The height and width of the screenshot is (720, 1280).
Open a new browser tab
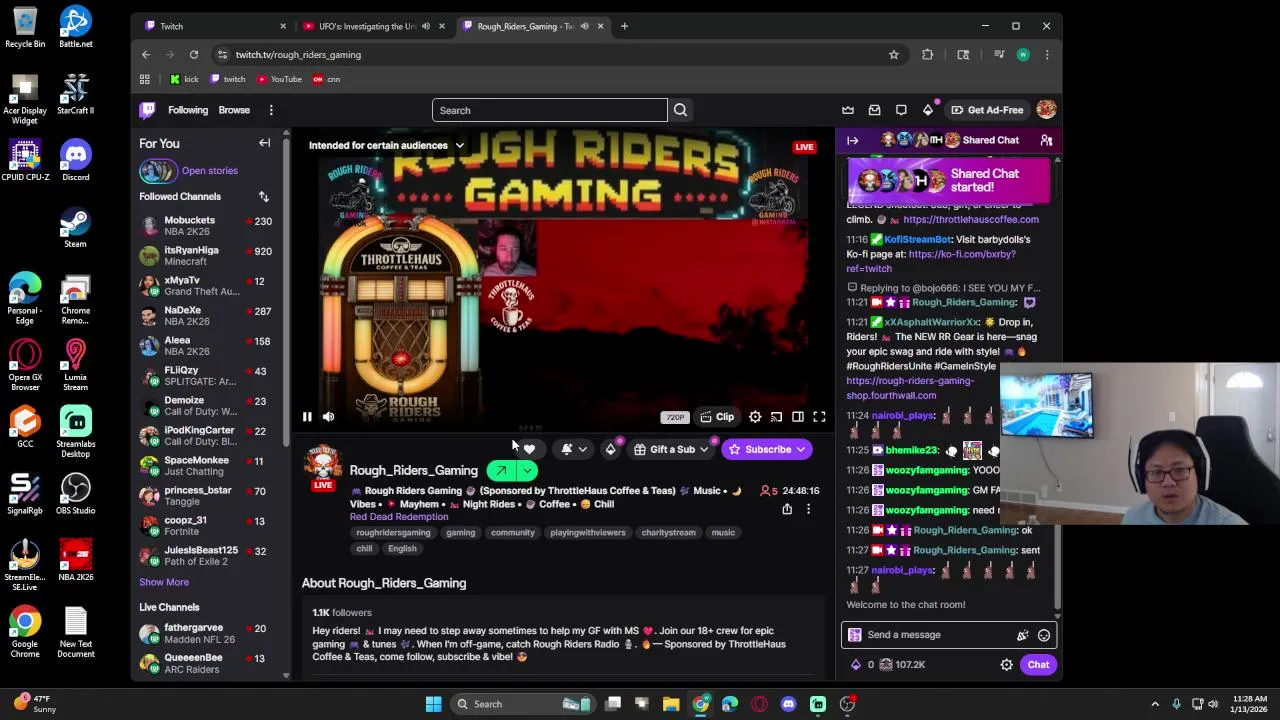coord(624,26)
